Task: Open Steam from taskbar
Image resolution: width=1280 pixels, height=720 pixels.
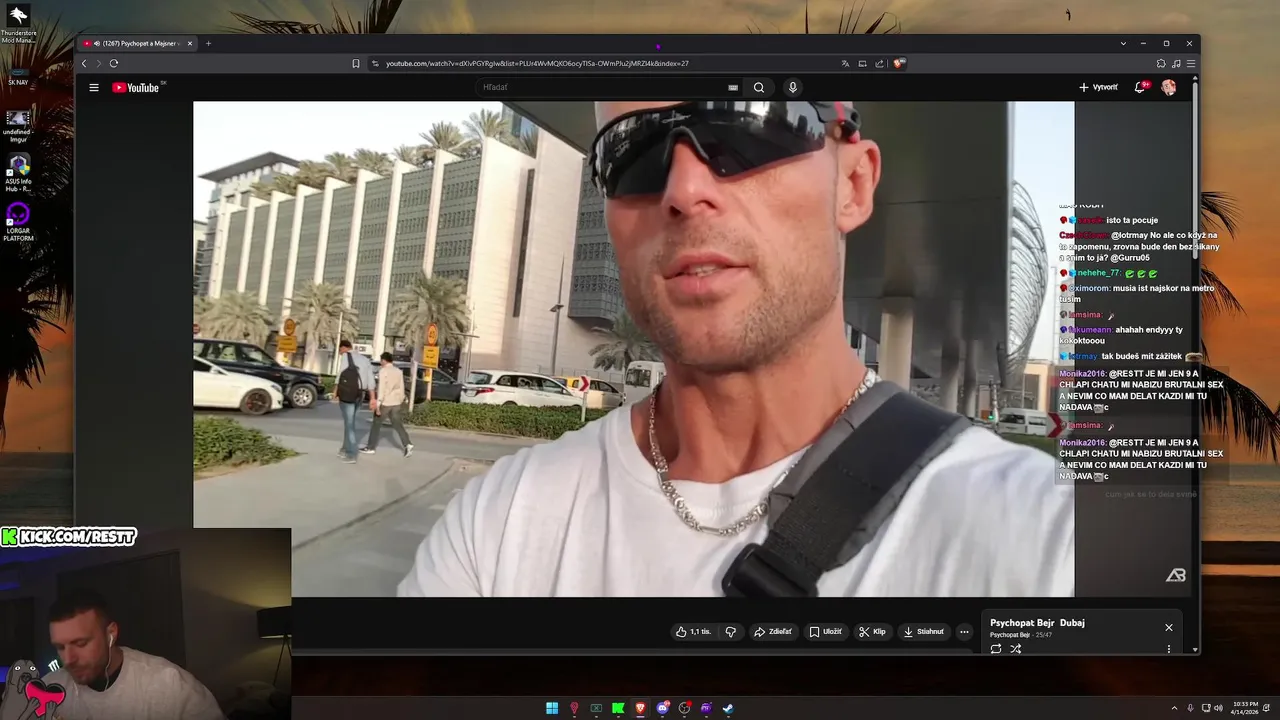Action: (728, 708)
